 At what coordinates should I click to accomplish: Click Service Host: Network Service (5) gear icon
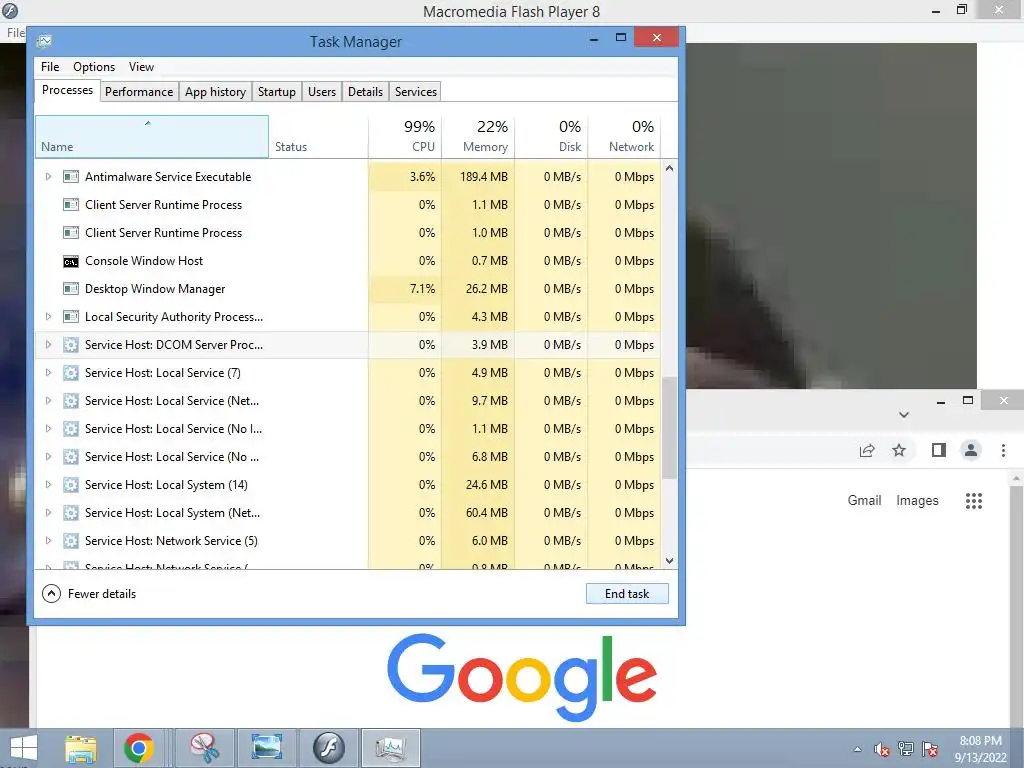pos(71,541)
